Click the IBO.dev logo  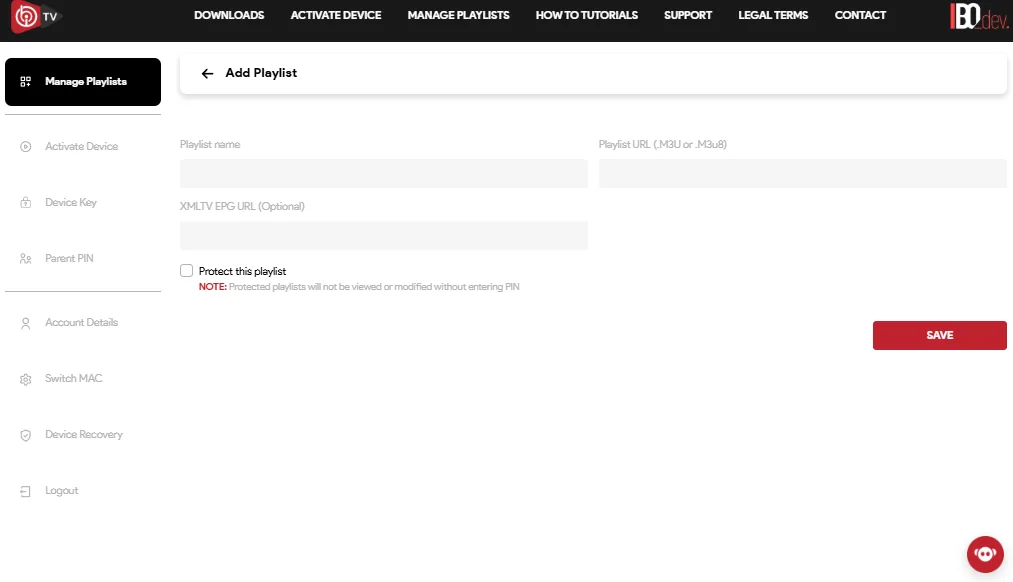[979, 17]
